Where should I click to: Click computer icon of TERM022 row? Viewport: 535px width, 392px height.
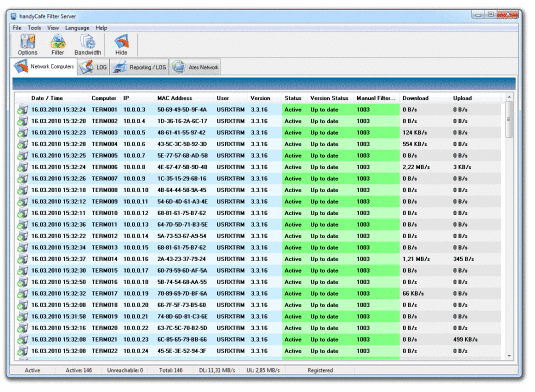pos(23,351)
